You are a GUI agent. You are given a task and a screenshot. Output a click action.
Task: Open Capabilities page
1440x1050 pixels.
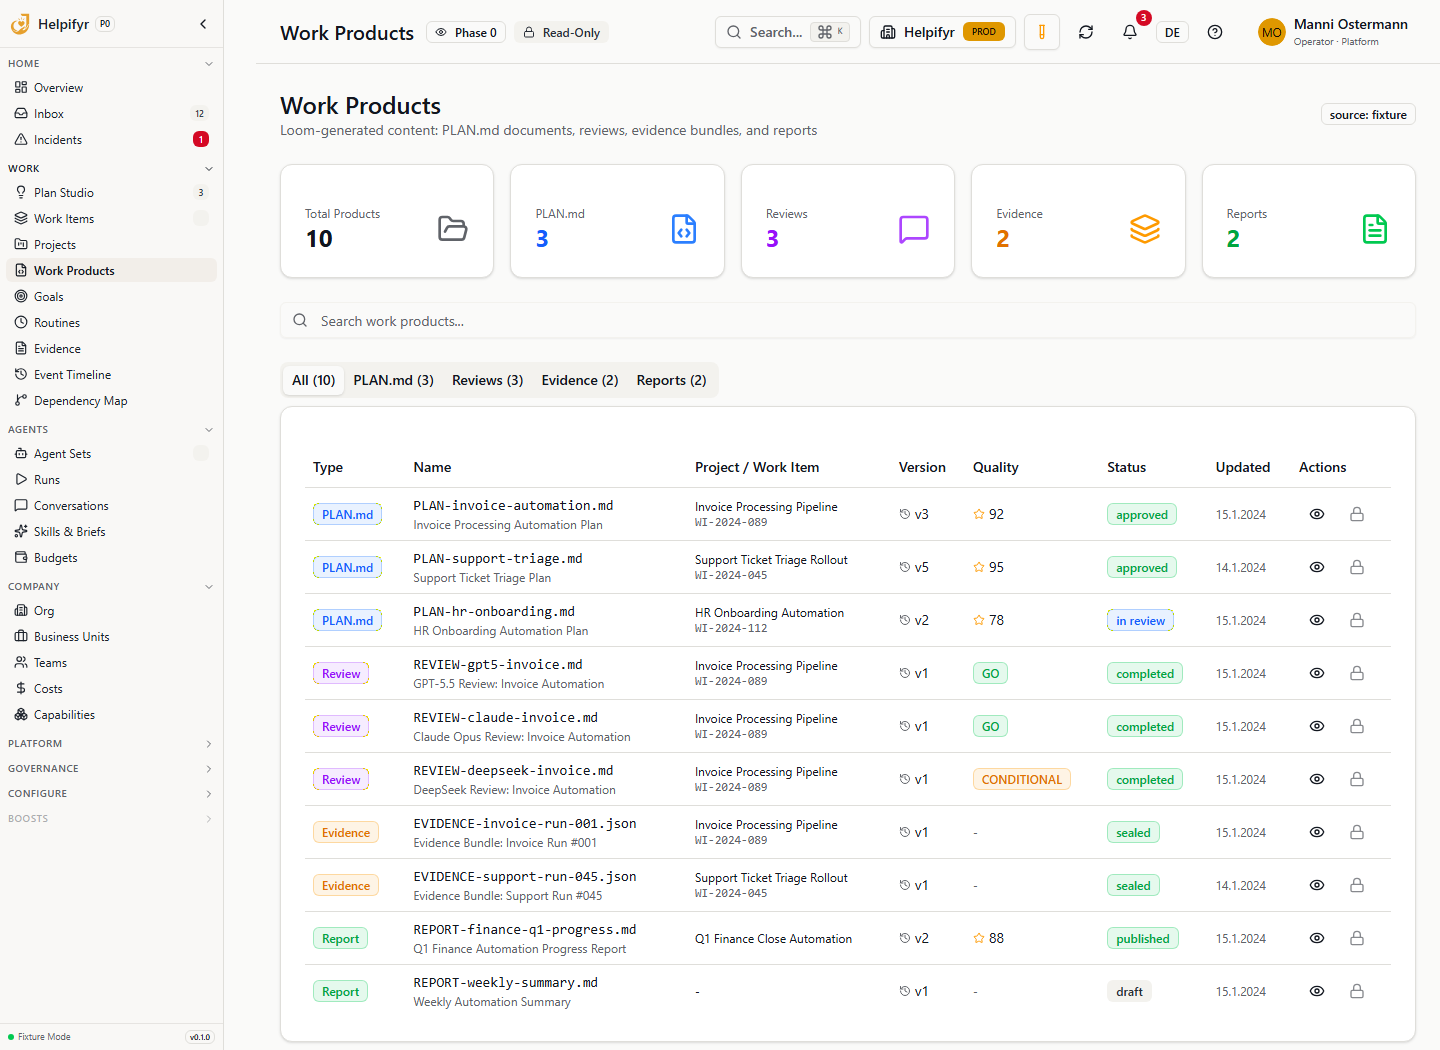click(111, 715)
